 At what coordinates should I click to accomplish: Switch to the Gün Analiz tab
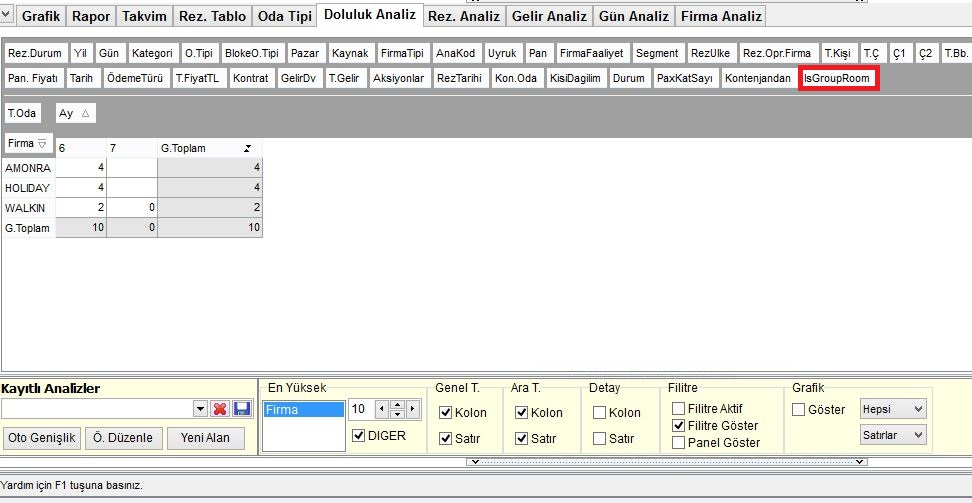click(x=634, y=16)
